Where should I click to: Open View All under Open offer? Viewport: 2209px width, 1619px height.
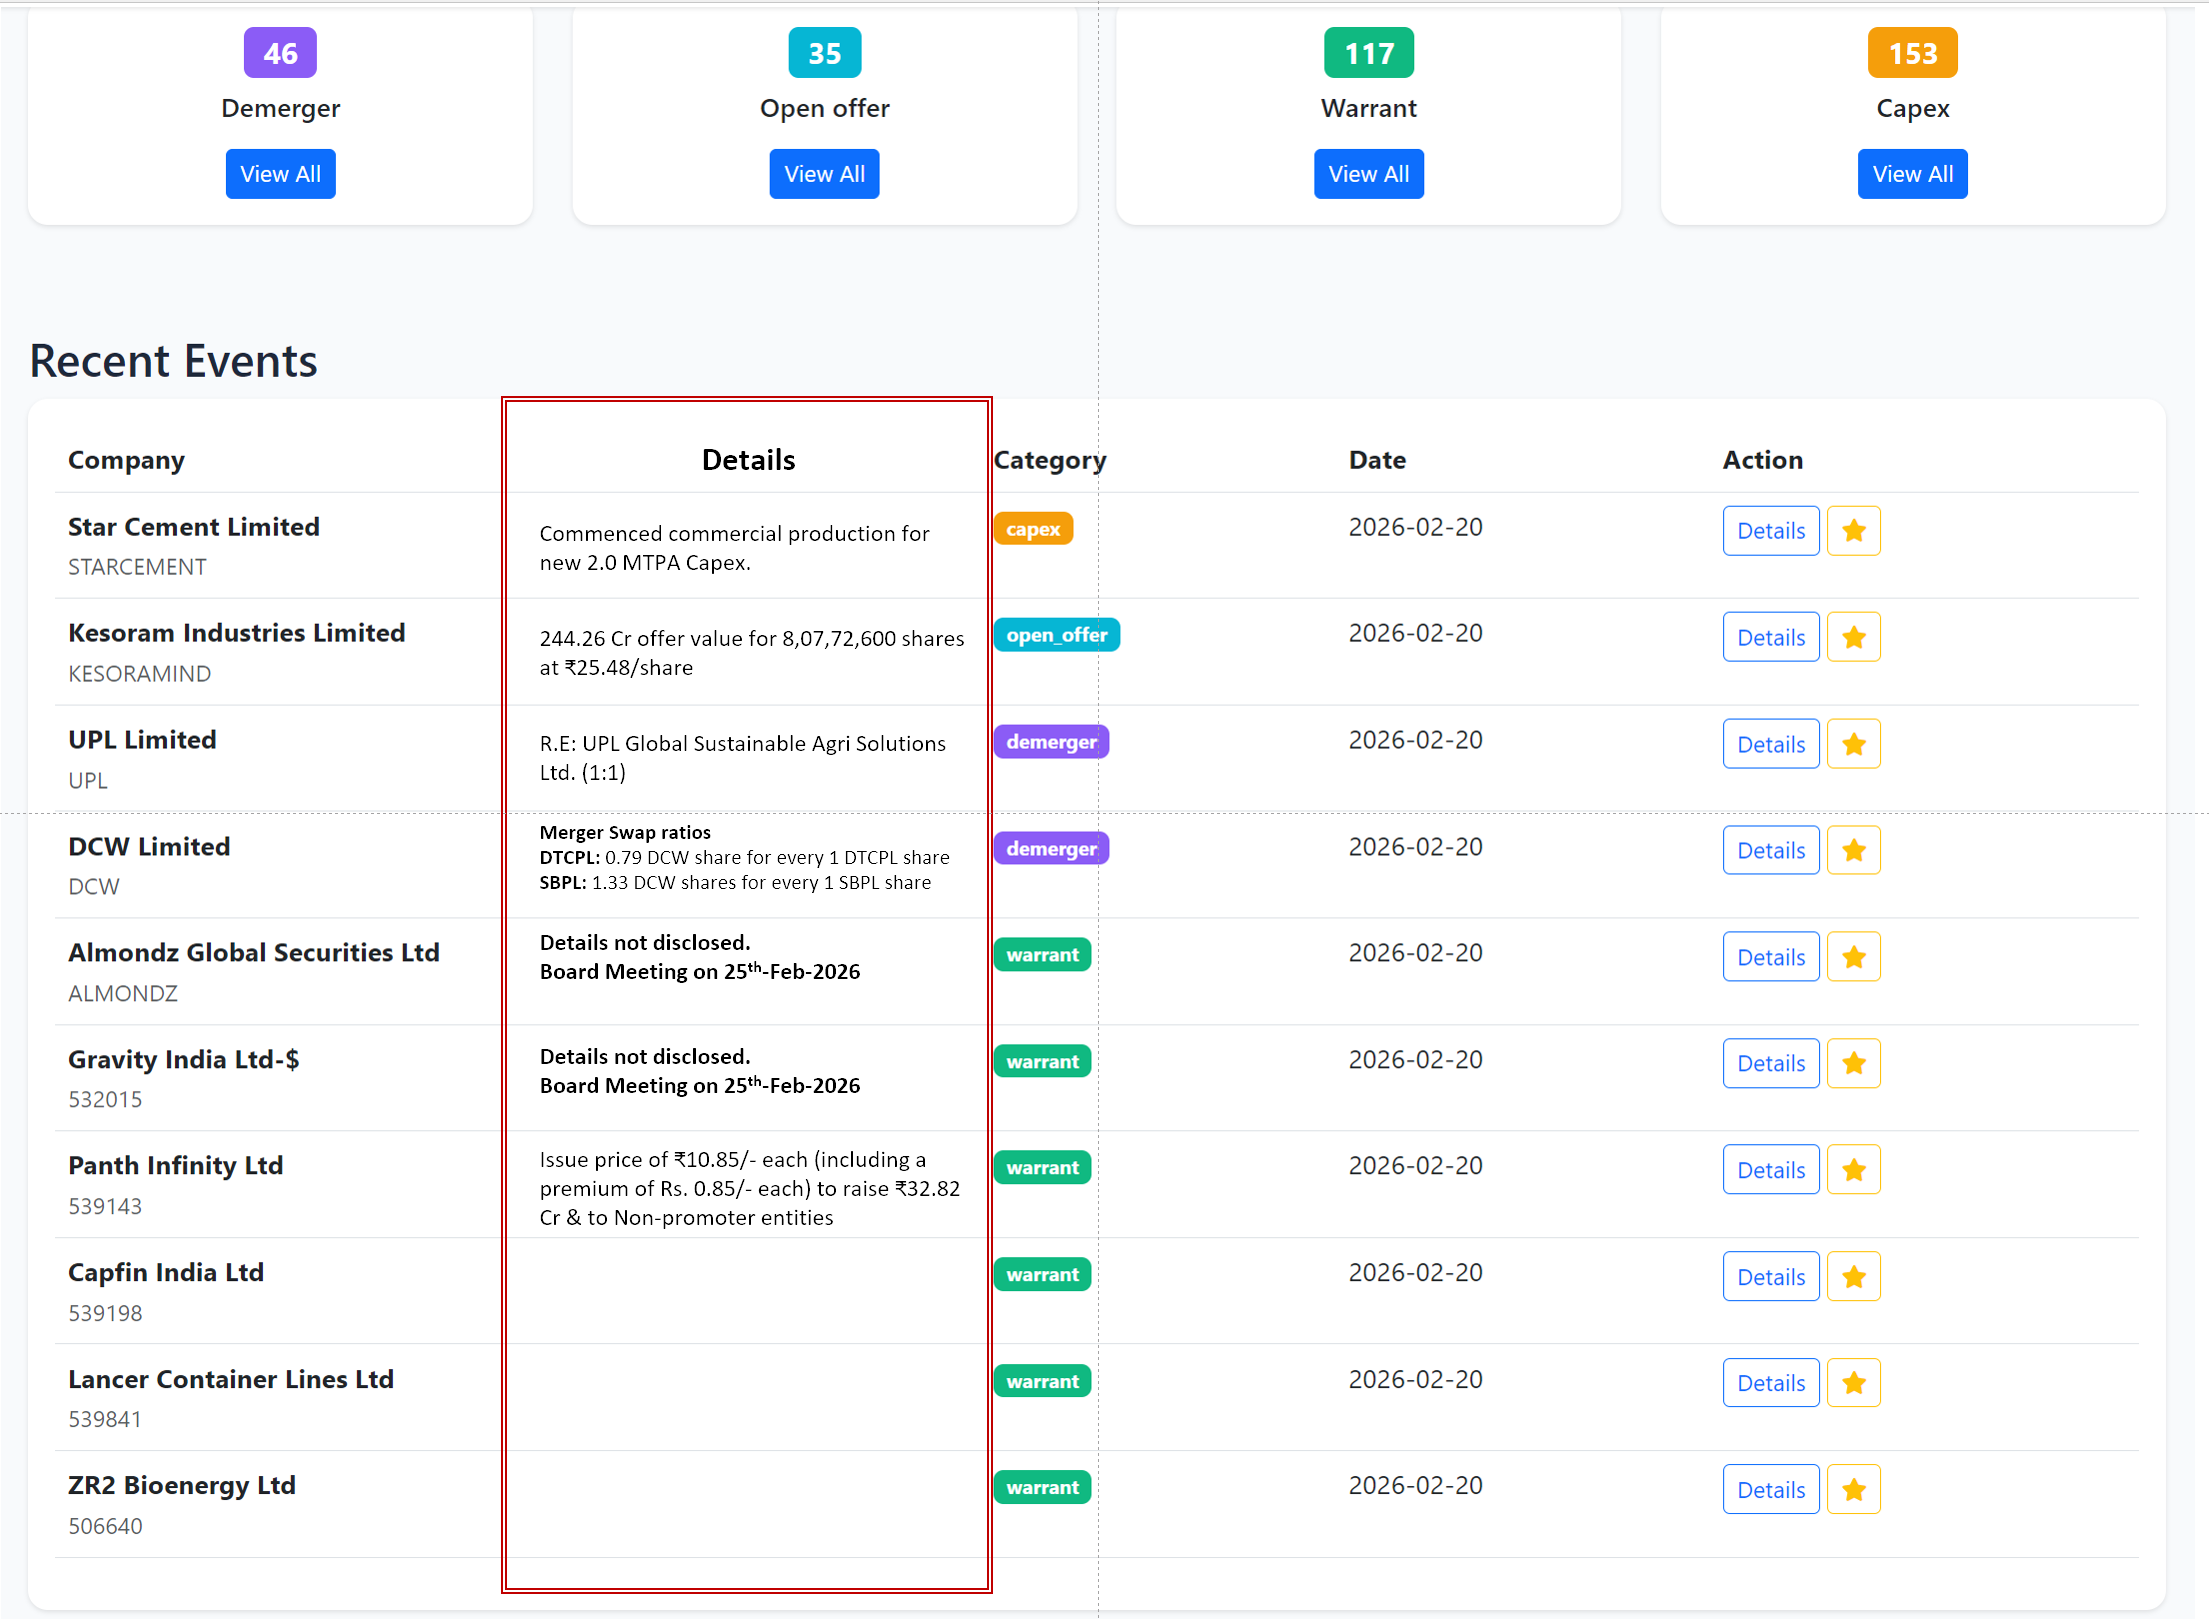pos(824,174)
